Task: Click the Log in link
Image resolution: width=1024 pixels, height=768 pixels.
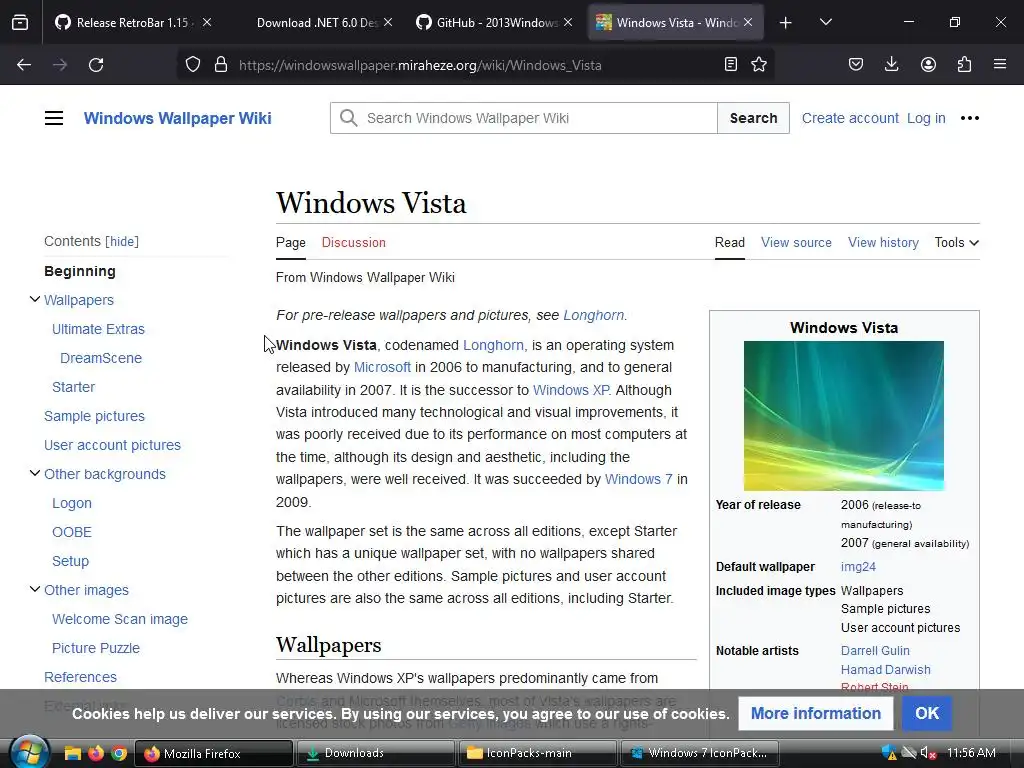Action: (x=926, y=118)
